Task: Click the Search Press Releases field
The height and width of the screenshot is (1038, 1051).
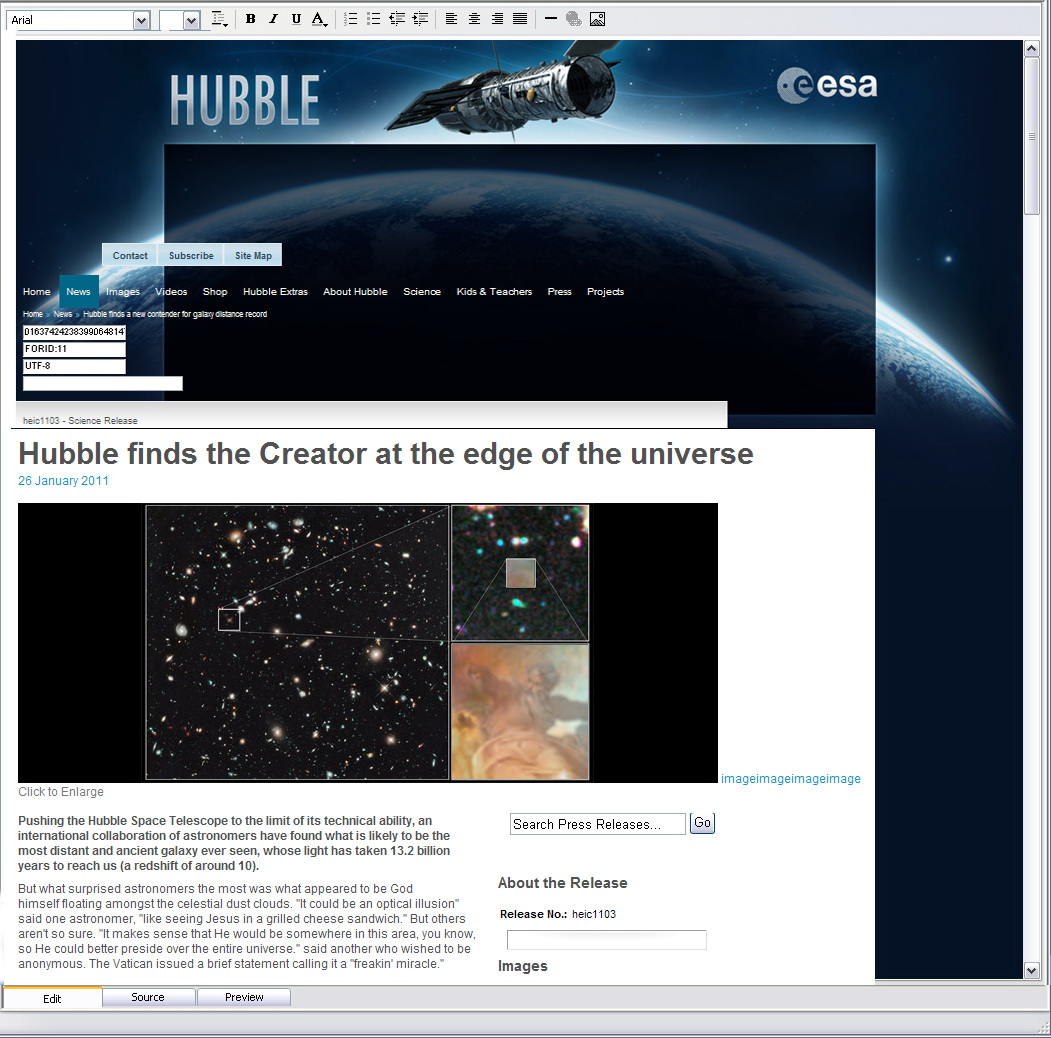Action: point(598,824)
